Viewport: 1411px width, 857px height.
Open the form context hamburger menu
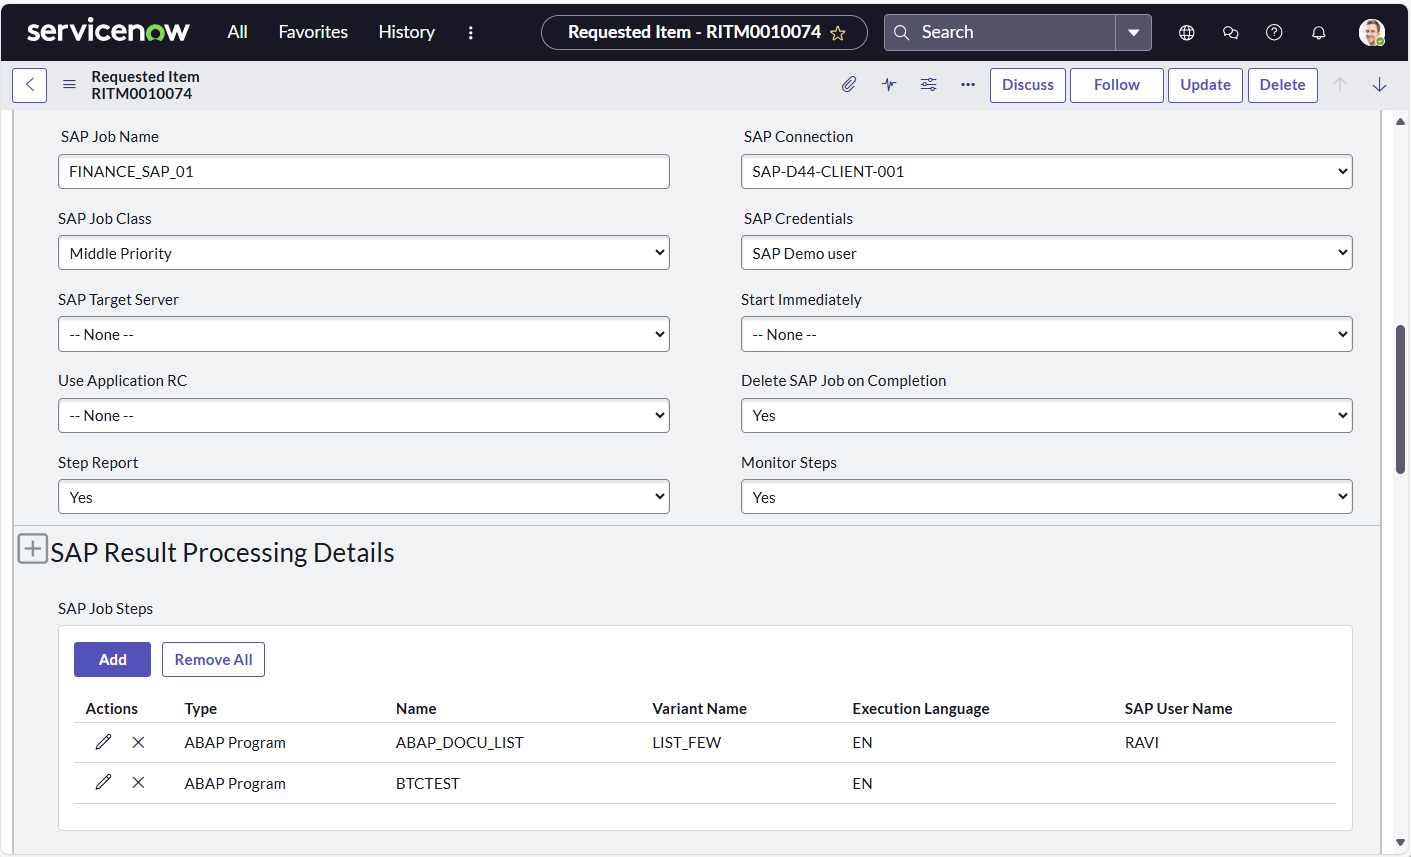(x=69, y=85)
